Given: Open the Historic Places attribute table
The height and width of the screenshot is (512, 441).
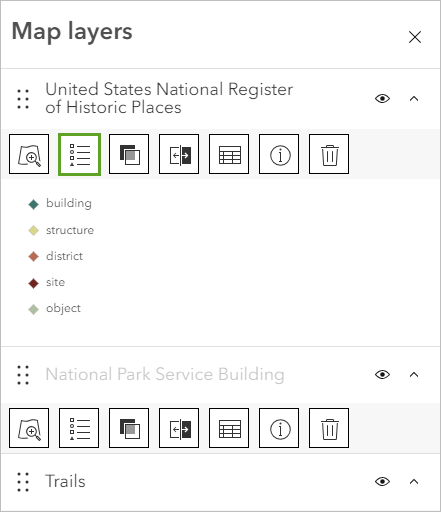Looking at the screenshot, I should coord(229,154).
